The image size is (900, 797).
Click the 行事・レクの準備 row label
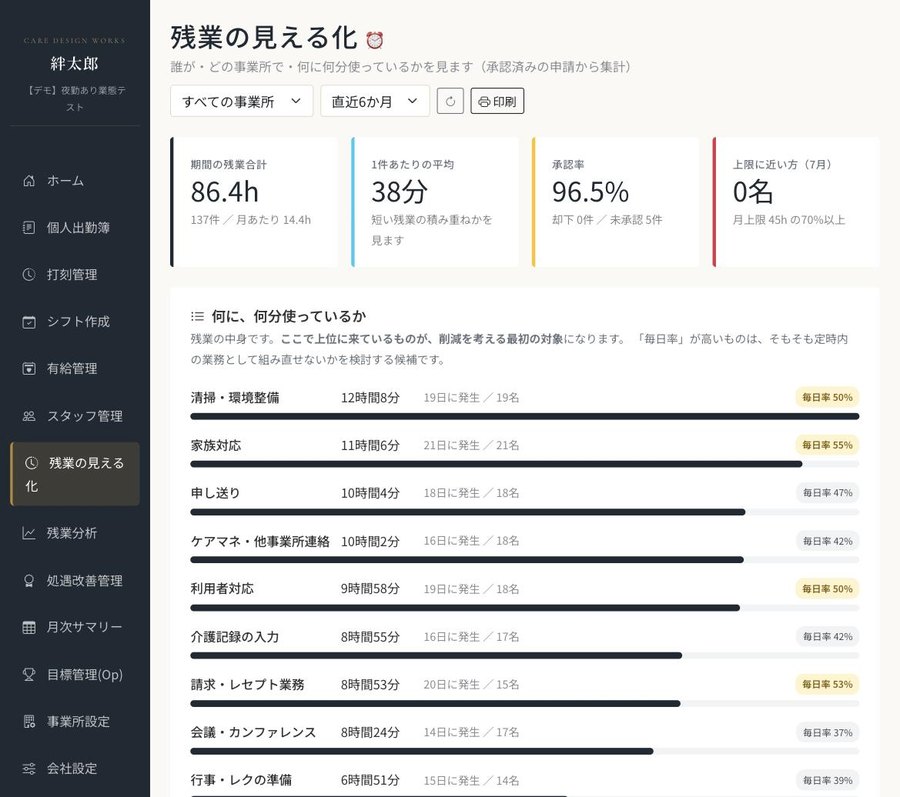241,780
